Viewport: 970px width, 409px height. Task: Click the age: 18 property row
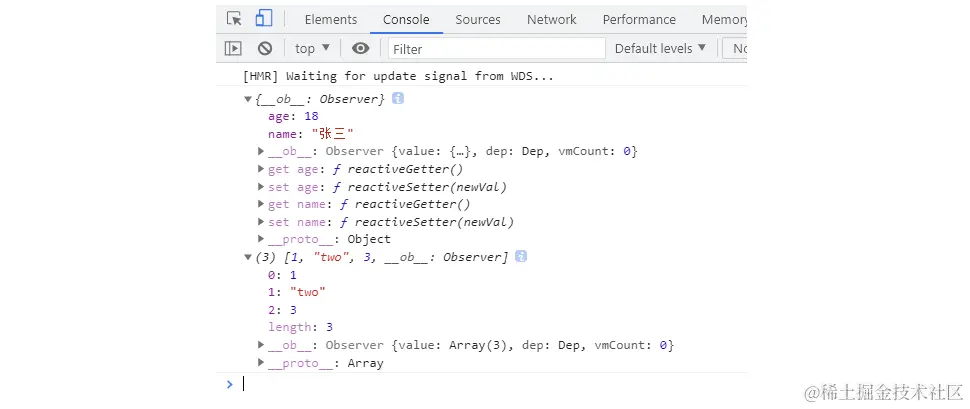click(293, 116)
